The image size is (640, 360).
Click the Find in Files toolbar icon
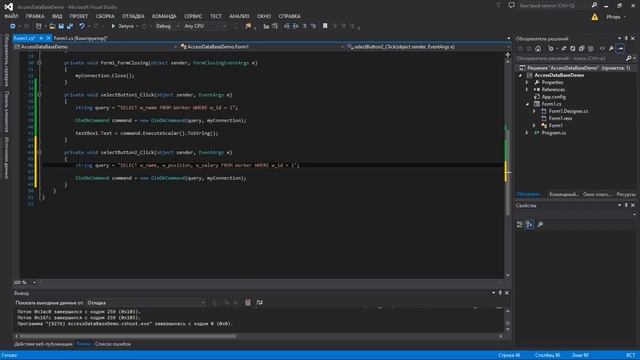[248, 26]
